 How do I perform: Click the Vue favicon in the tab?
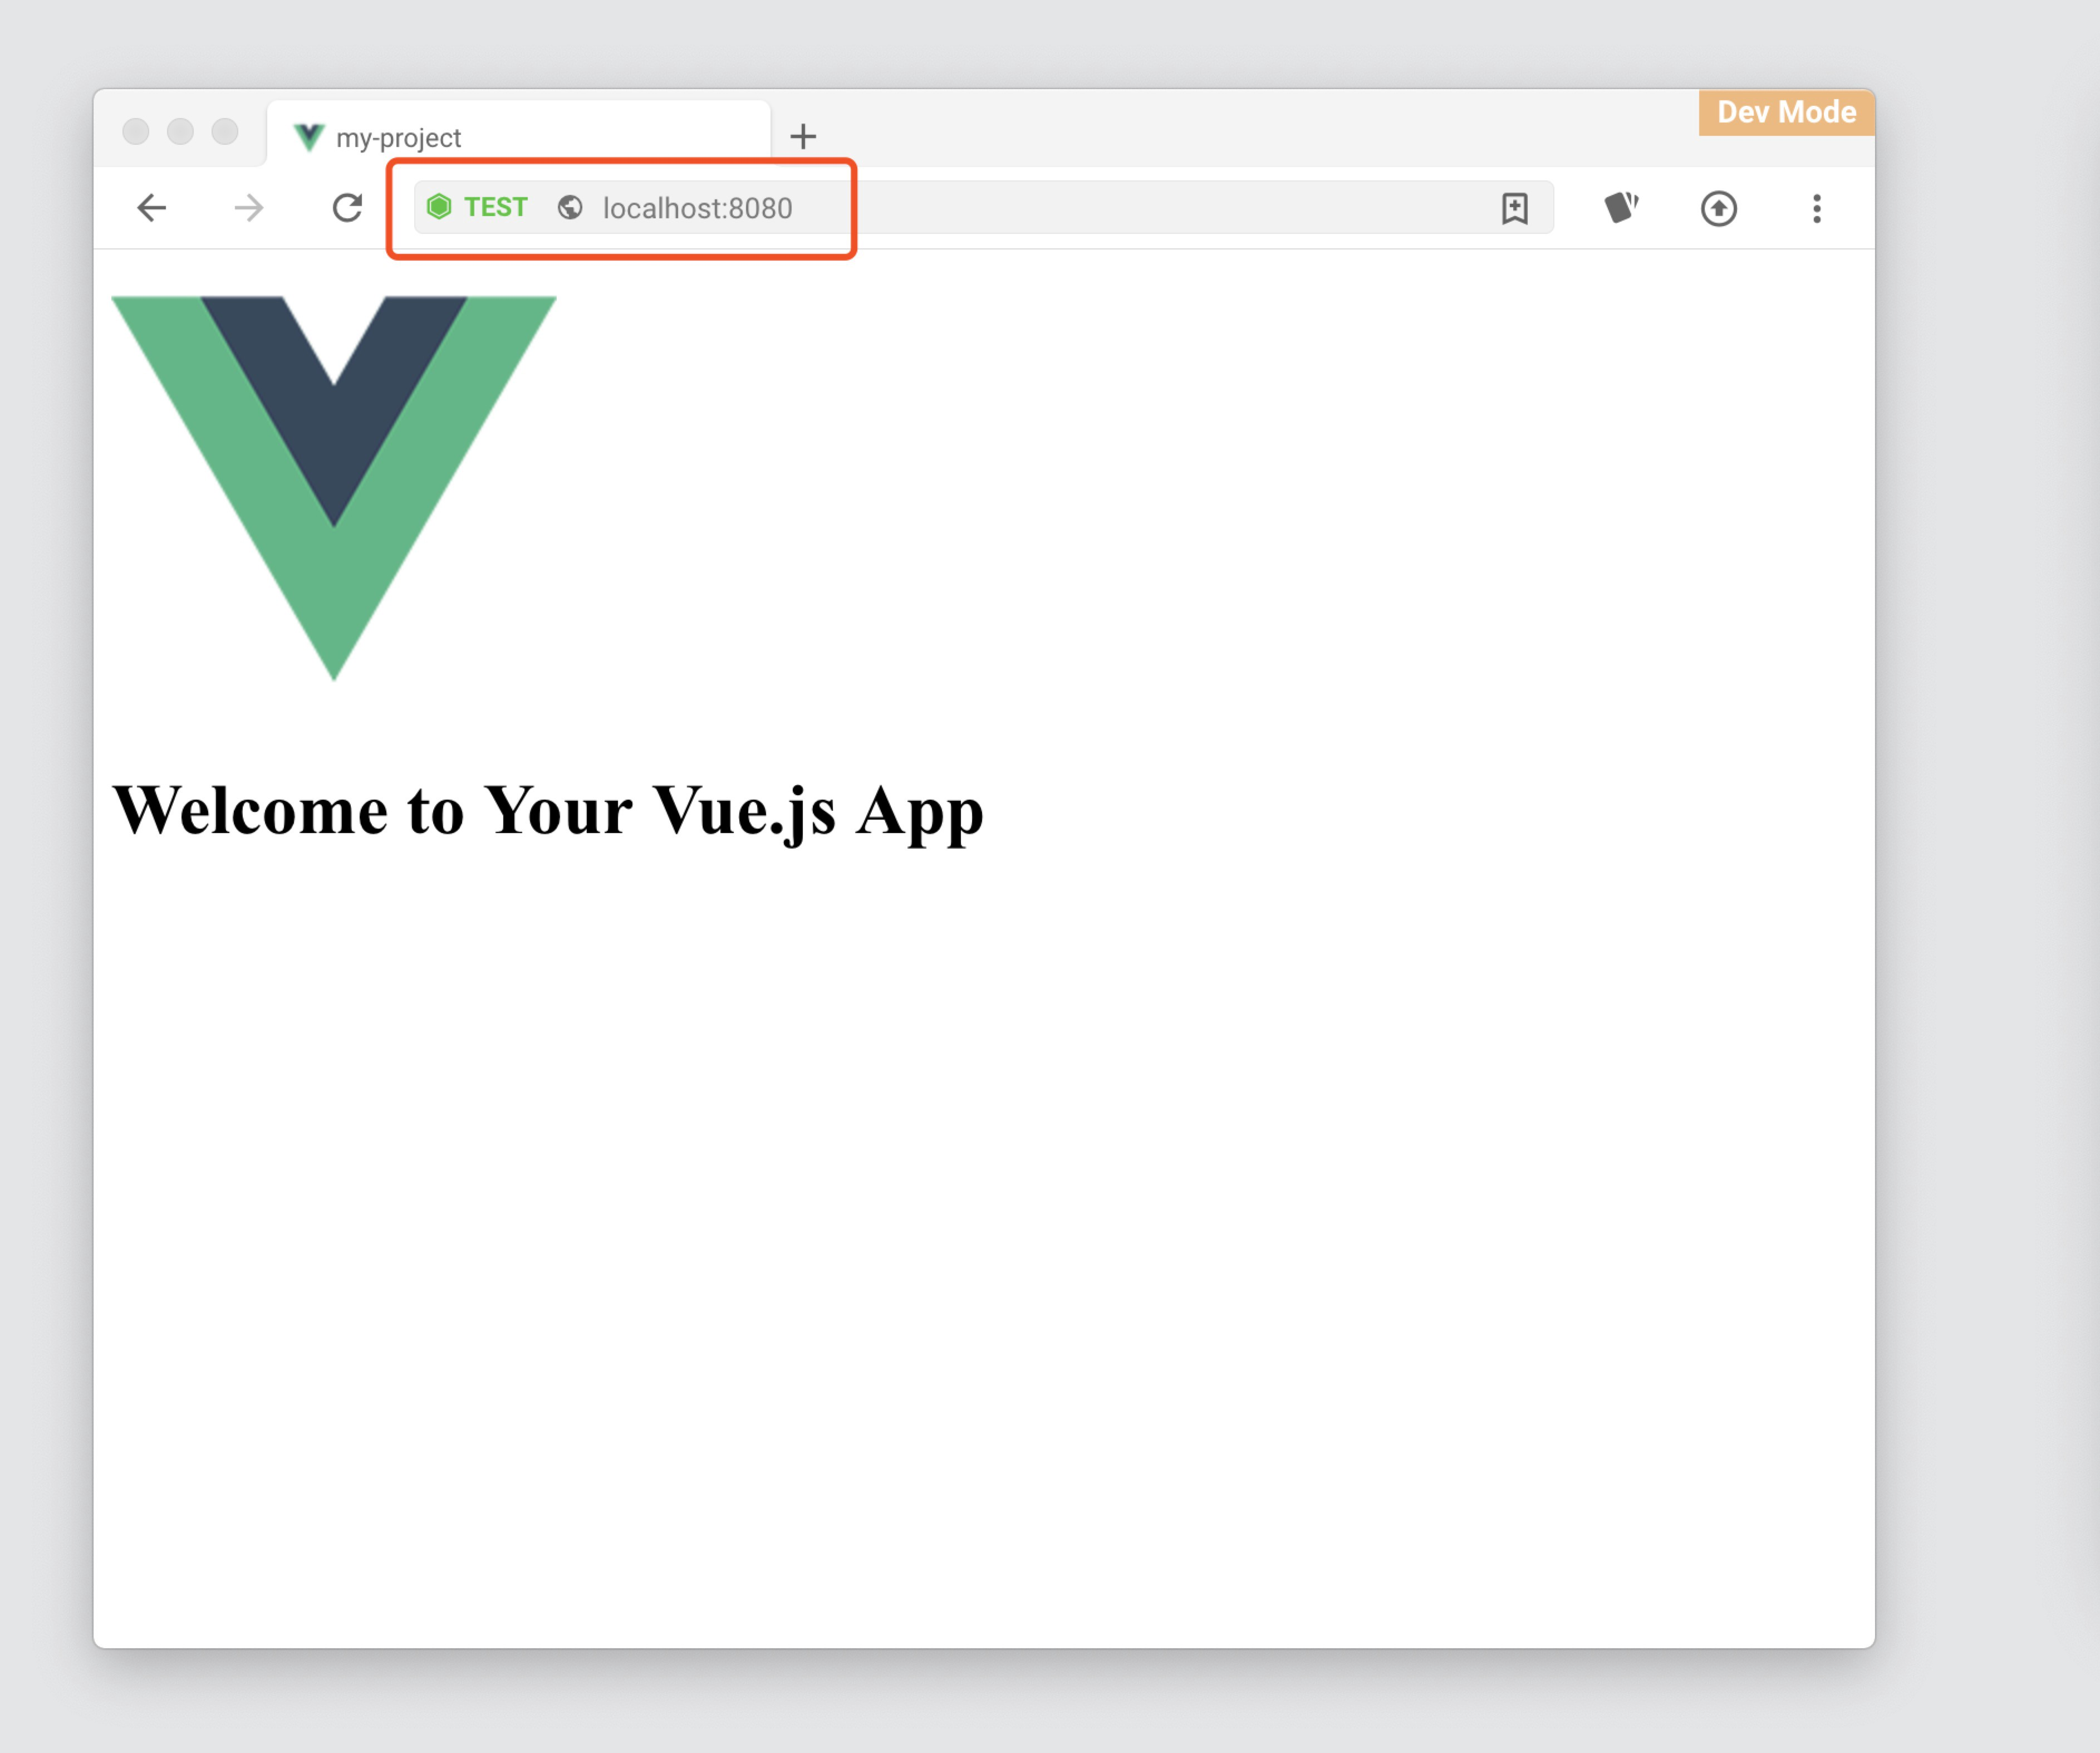click(309, 137)
